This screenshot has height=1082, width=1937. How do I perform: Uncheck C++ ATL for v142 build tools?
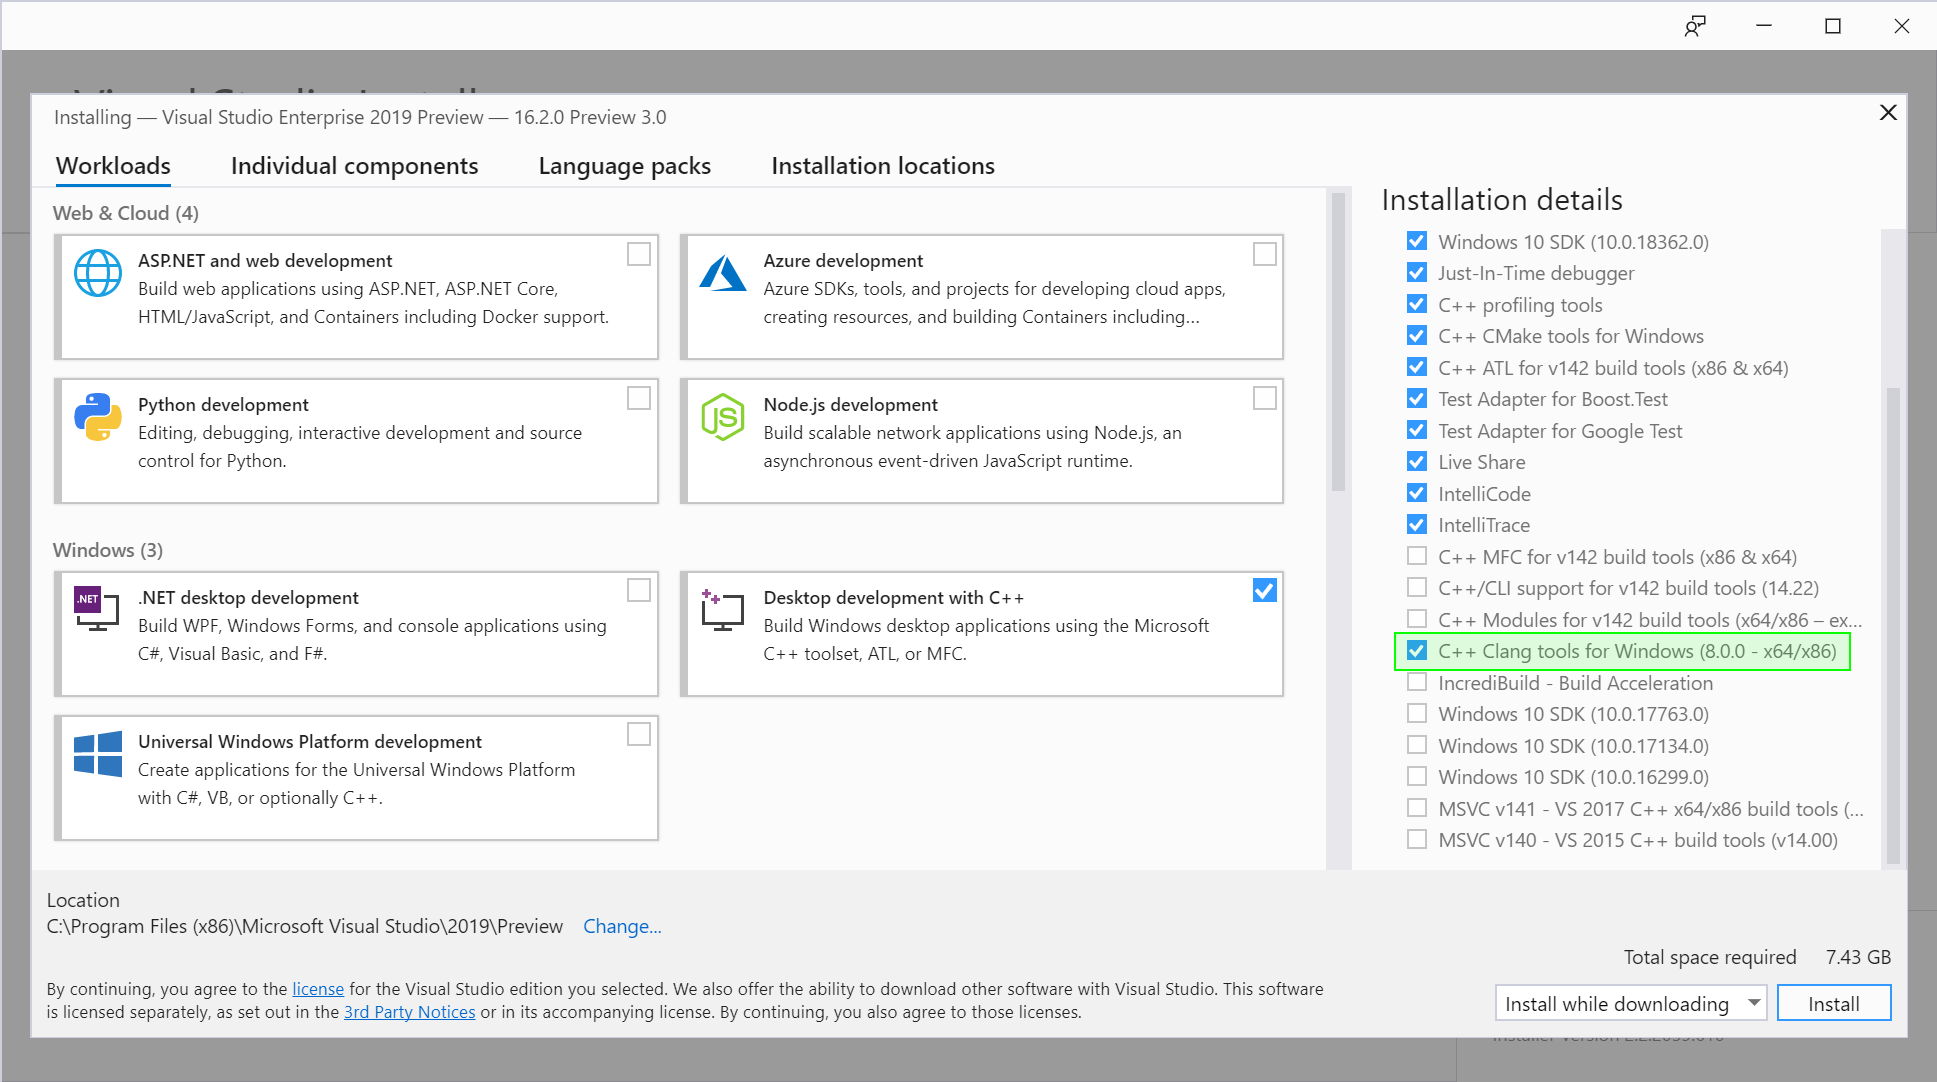point(1417,367)
